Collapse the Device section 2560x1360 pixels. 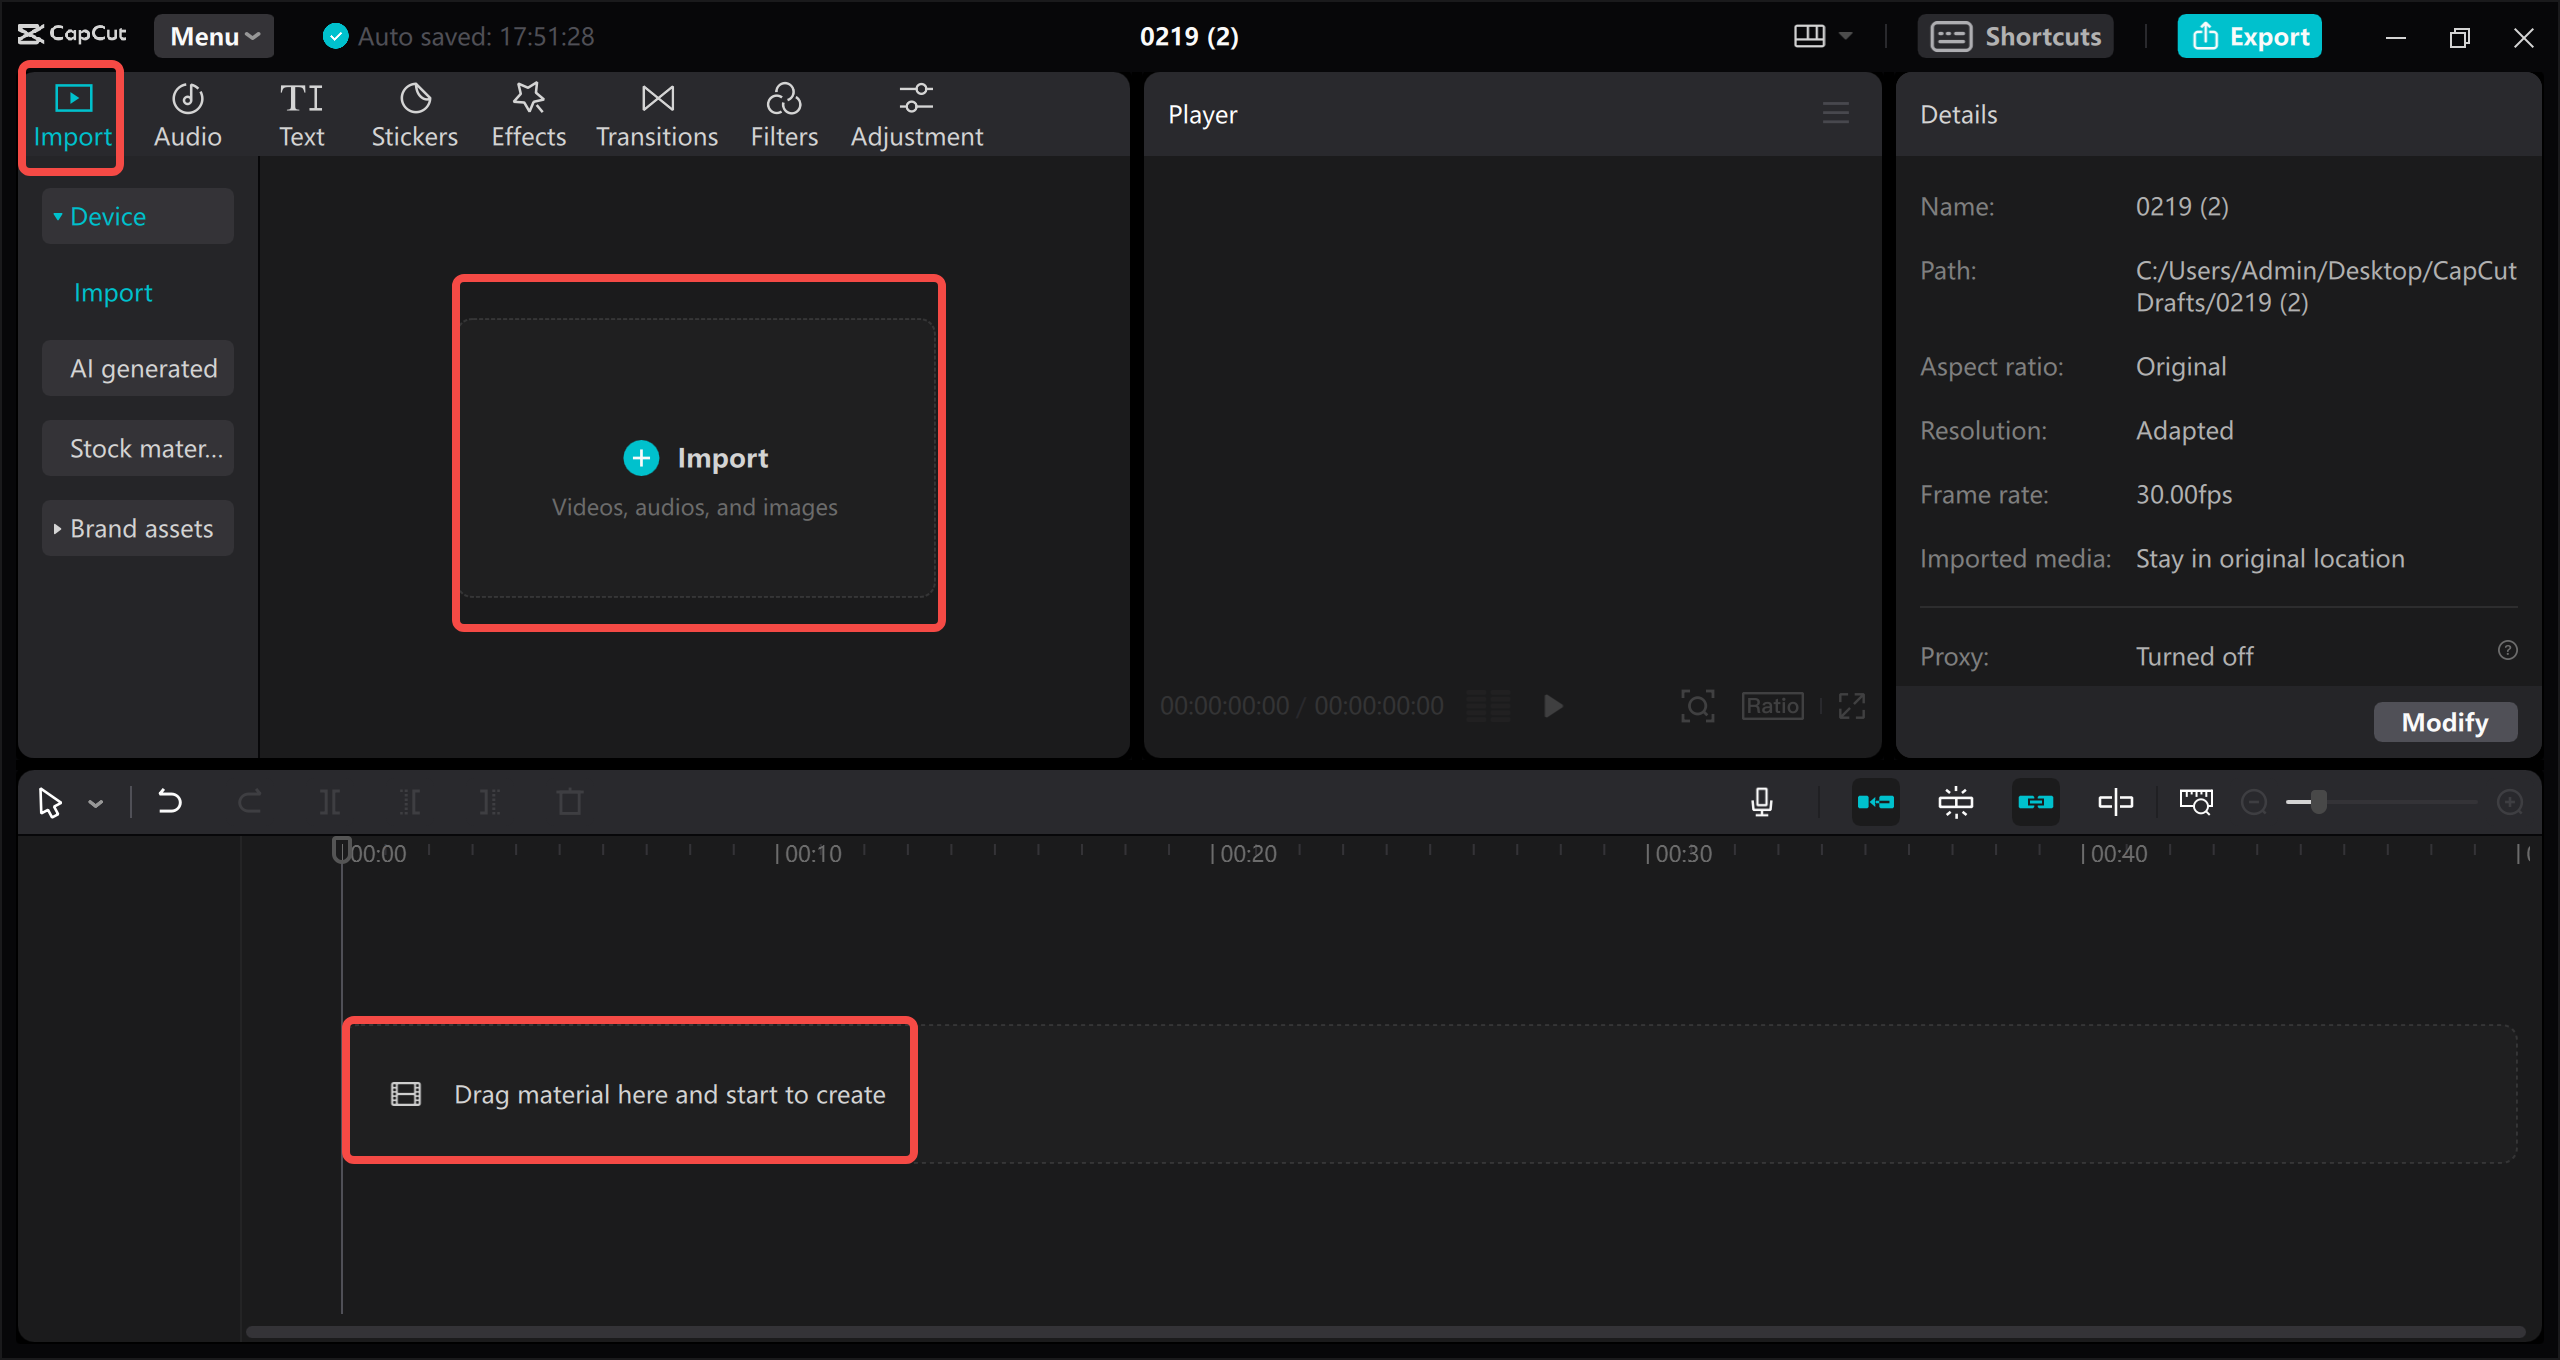137,215
